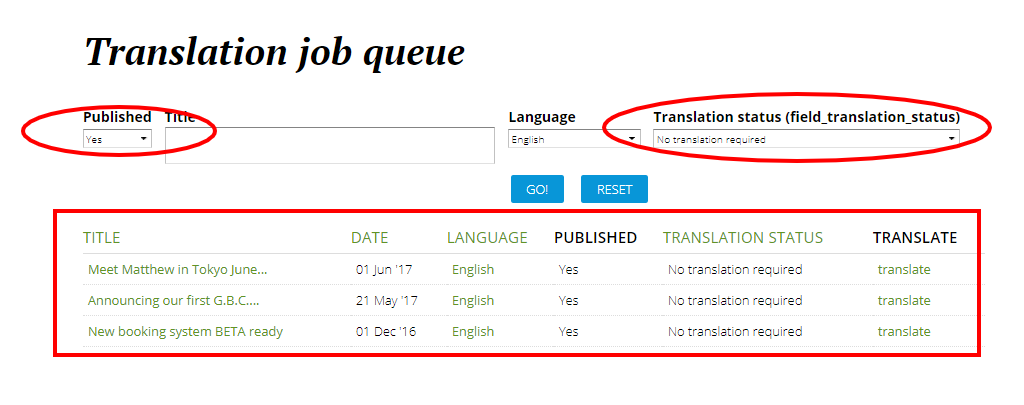Sort table by DATE column header
Viewport: 1024px width, 405px height.
(369, 238)
